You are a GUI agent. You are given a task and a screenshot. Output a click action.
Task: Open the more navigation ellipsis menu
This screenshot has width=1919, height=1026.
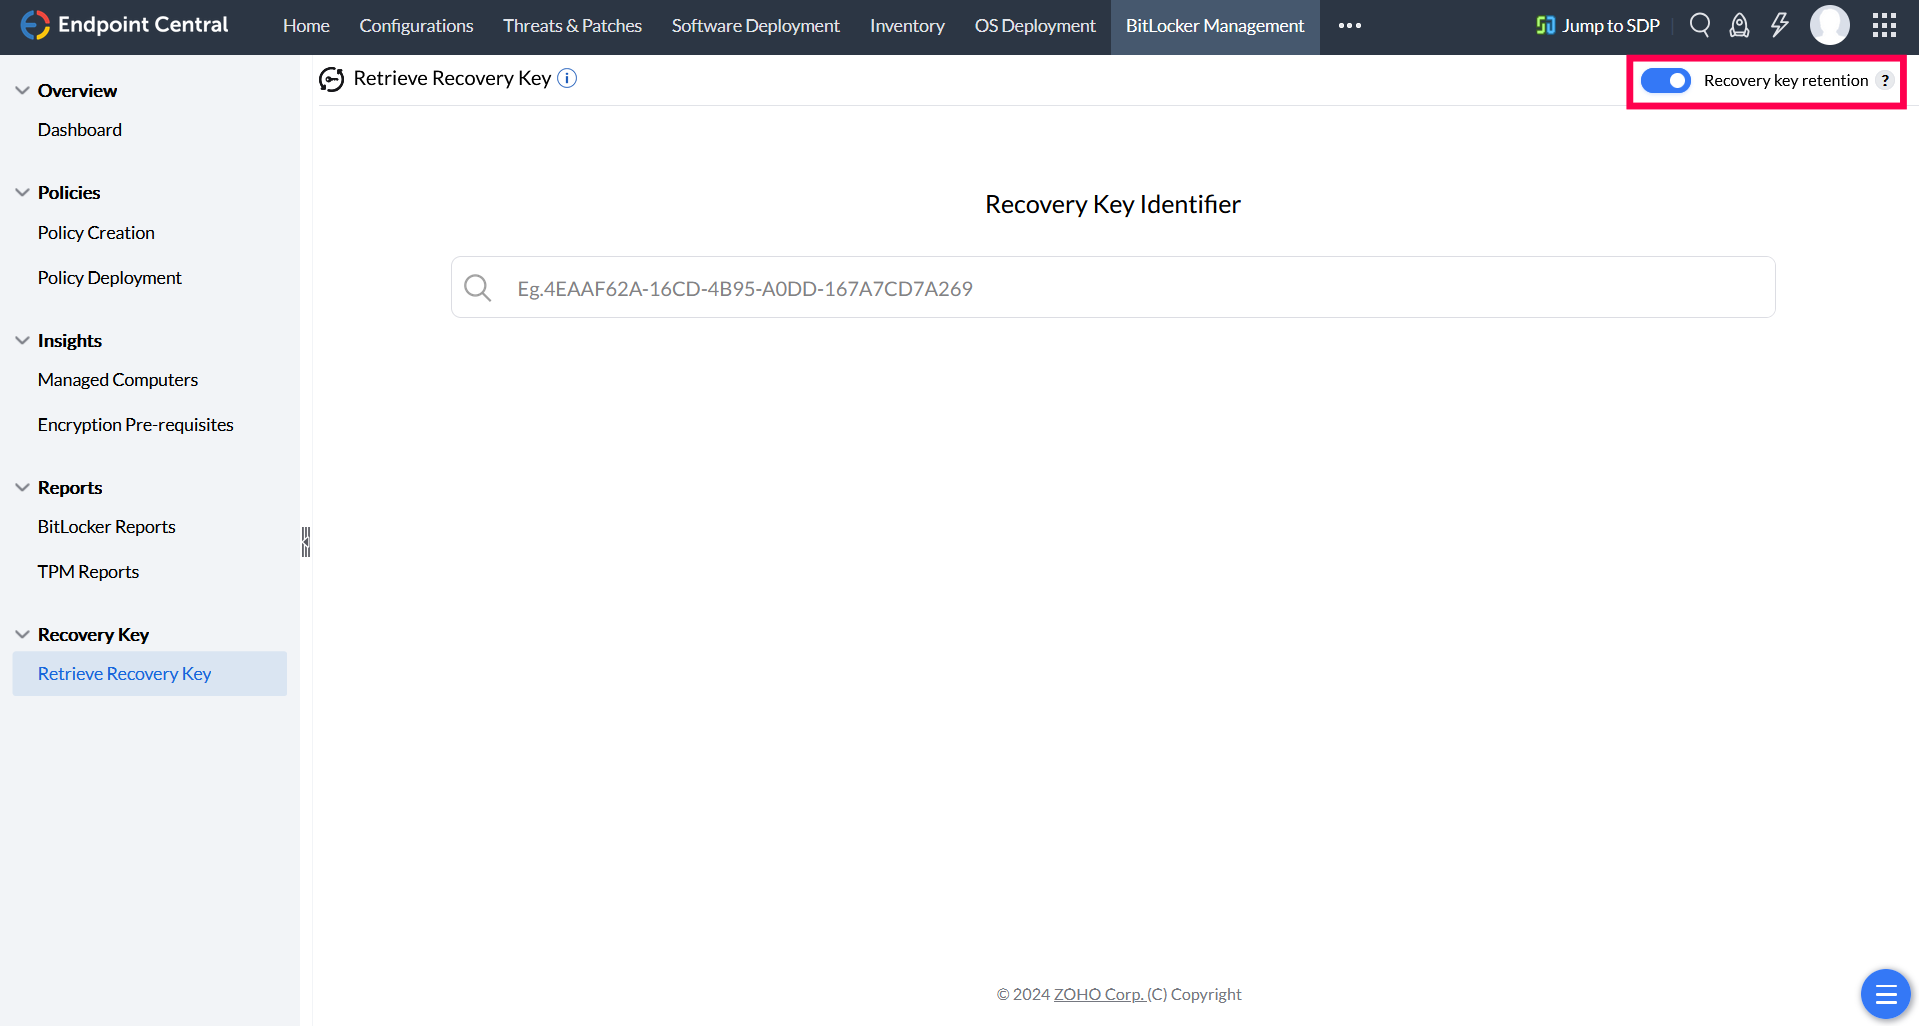1350,26
